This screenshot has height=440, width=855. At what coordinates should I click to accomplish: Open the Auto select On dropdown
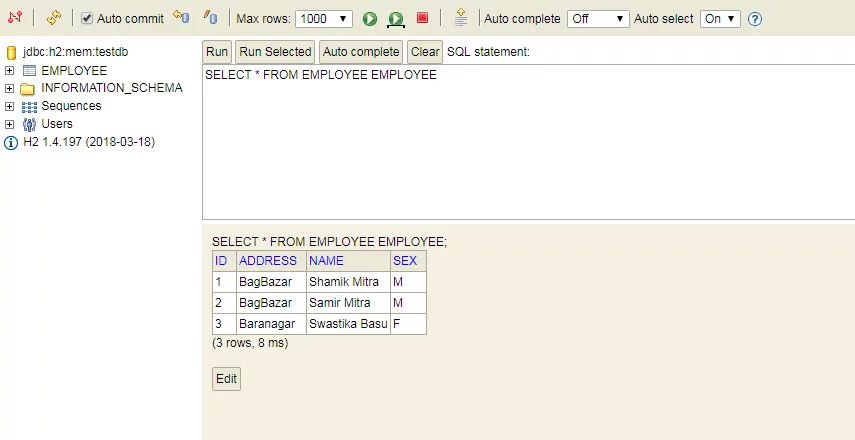(720, 19)
